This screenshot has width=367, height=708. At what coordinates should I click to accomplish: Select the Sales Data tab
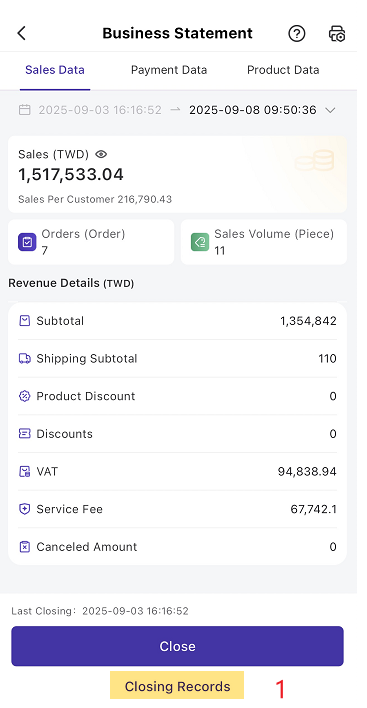(55, 70)
